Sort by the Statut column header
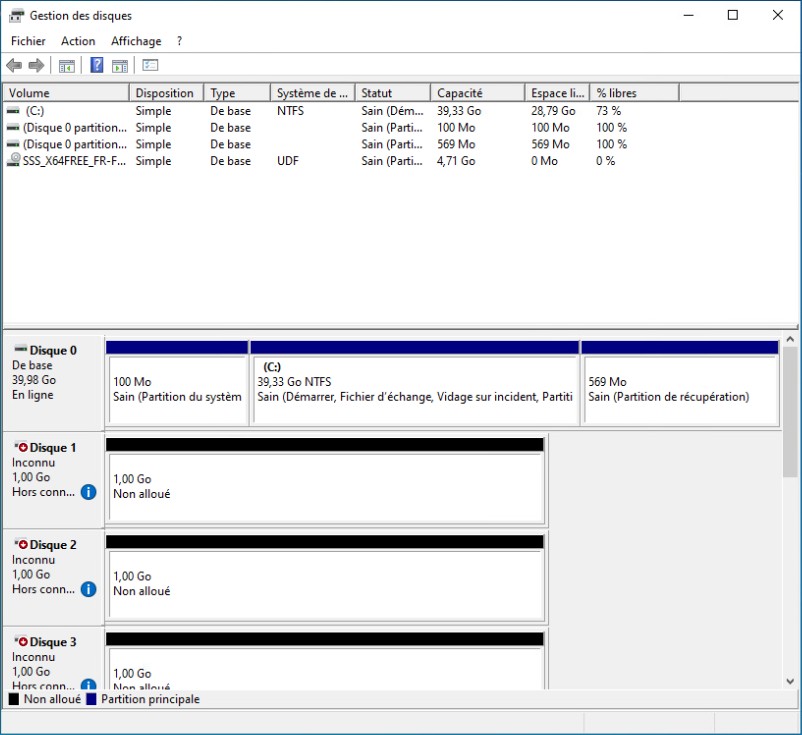This screenshot has height=735, width=802. tap(392, 93)
